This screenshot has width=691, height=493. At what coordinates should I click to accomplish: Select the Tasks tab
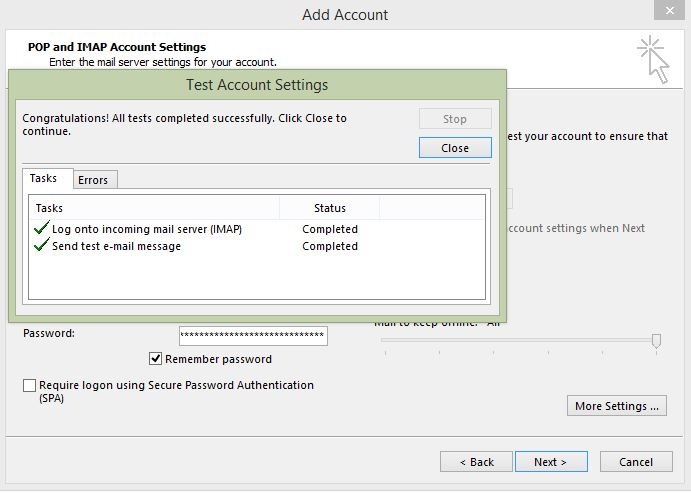coord(44,179)
